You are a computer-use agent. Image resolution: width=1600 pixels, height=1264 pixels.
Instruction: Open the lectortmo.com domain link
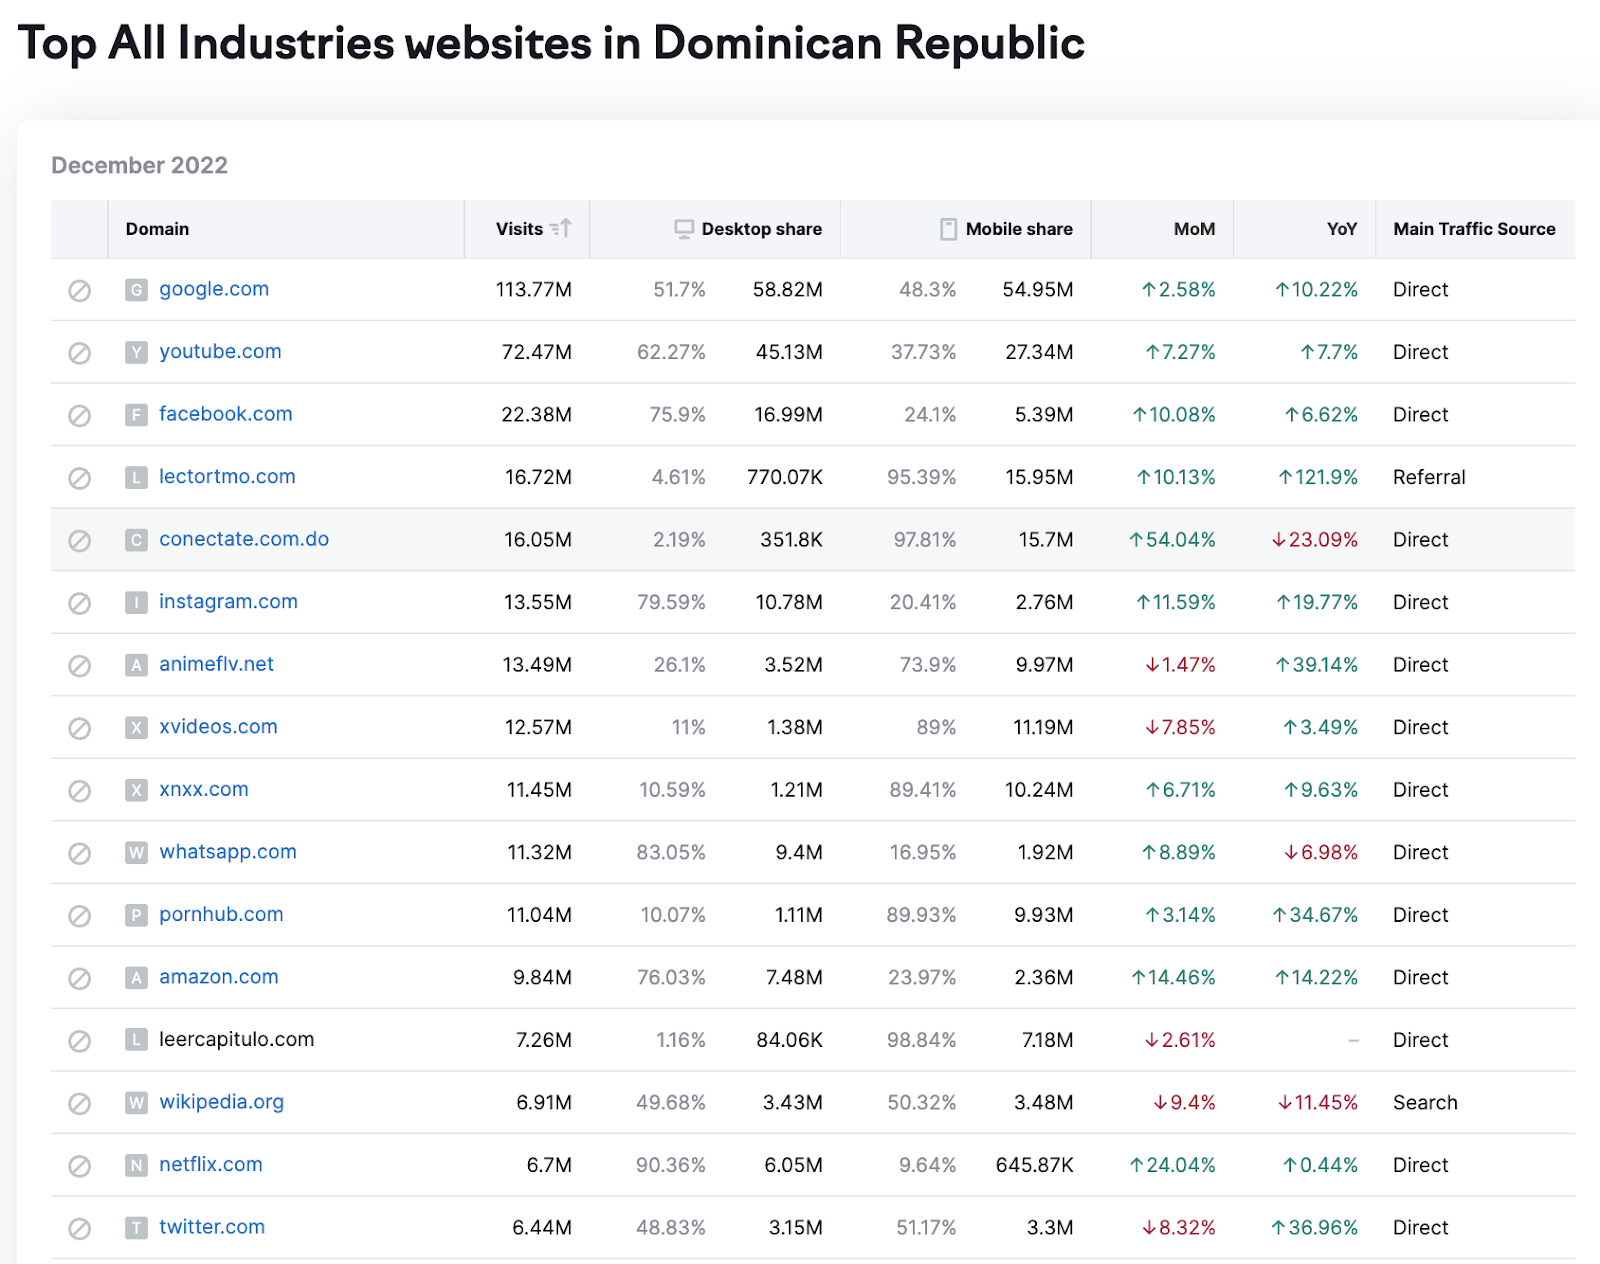click(x=227, y=477)
